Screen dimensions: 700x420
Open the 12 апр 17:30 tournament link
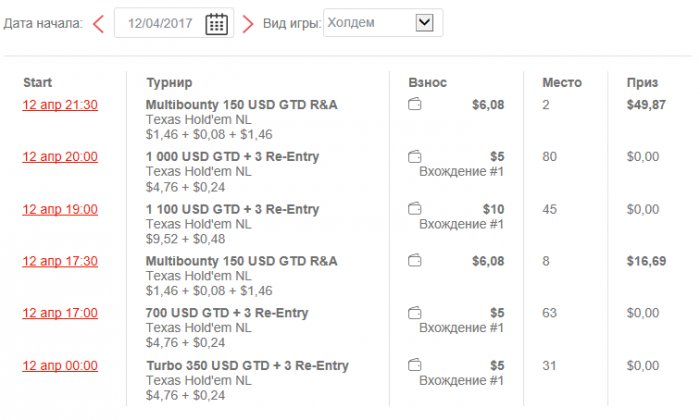click(60, 261)
